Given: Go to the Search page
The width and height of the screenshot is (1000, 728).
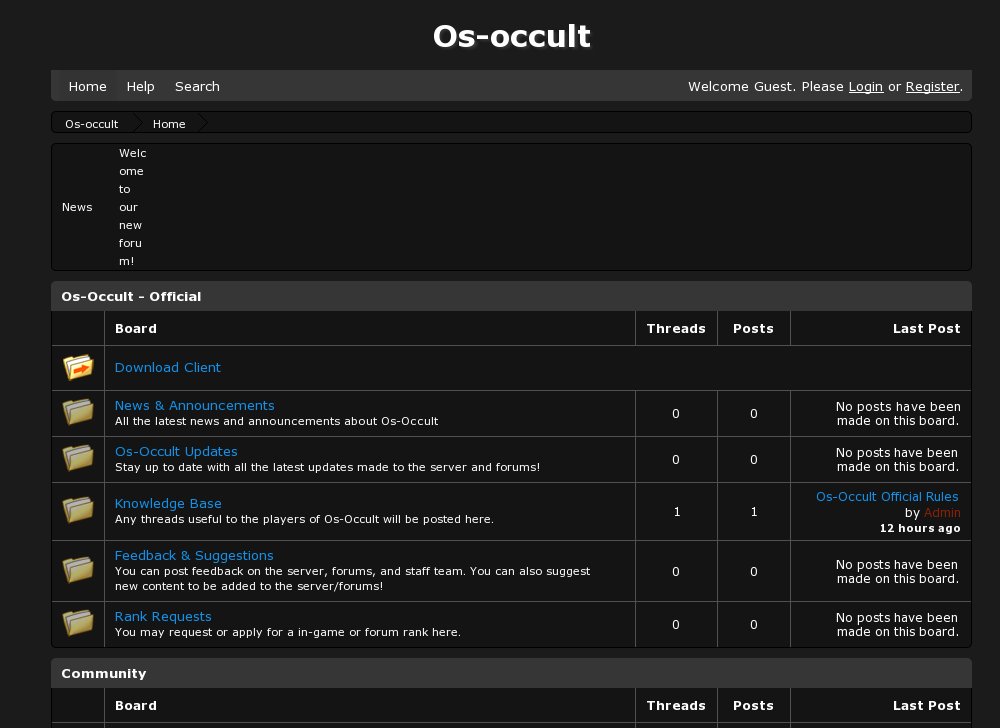Looking at the screenshot, I should pos(197,86).
